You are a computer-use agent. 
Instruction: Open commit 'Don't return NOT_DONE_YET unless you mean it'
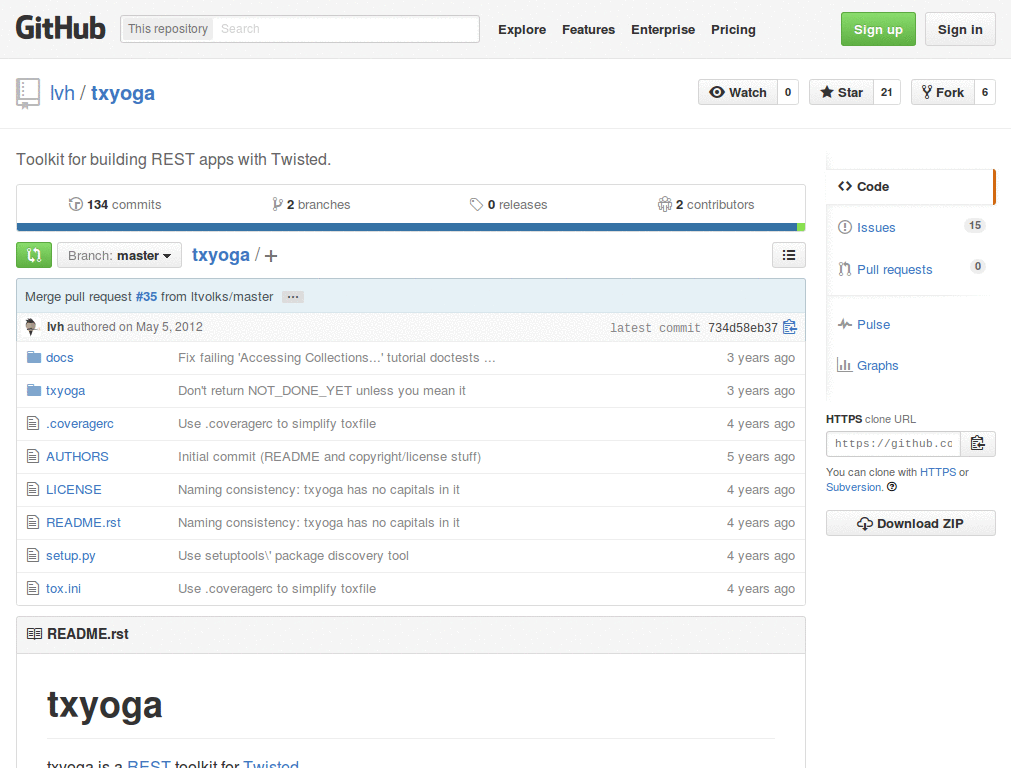click(322, 391)
